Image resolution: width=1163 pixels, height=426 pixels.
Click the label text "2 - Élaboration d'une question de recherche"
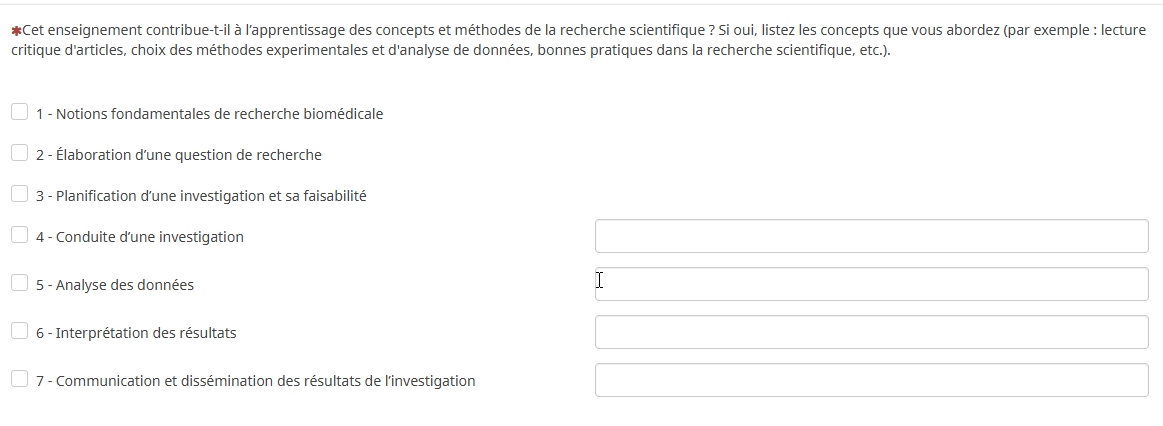178,155
